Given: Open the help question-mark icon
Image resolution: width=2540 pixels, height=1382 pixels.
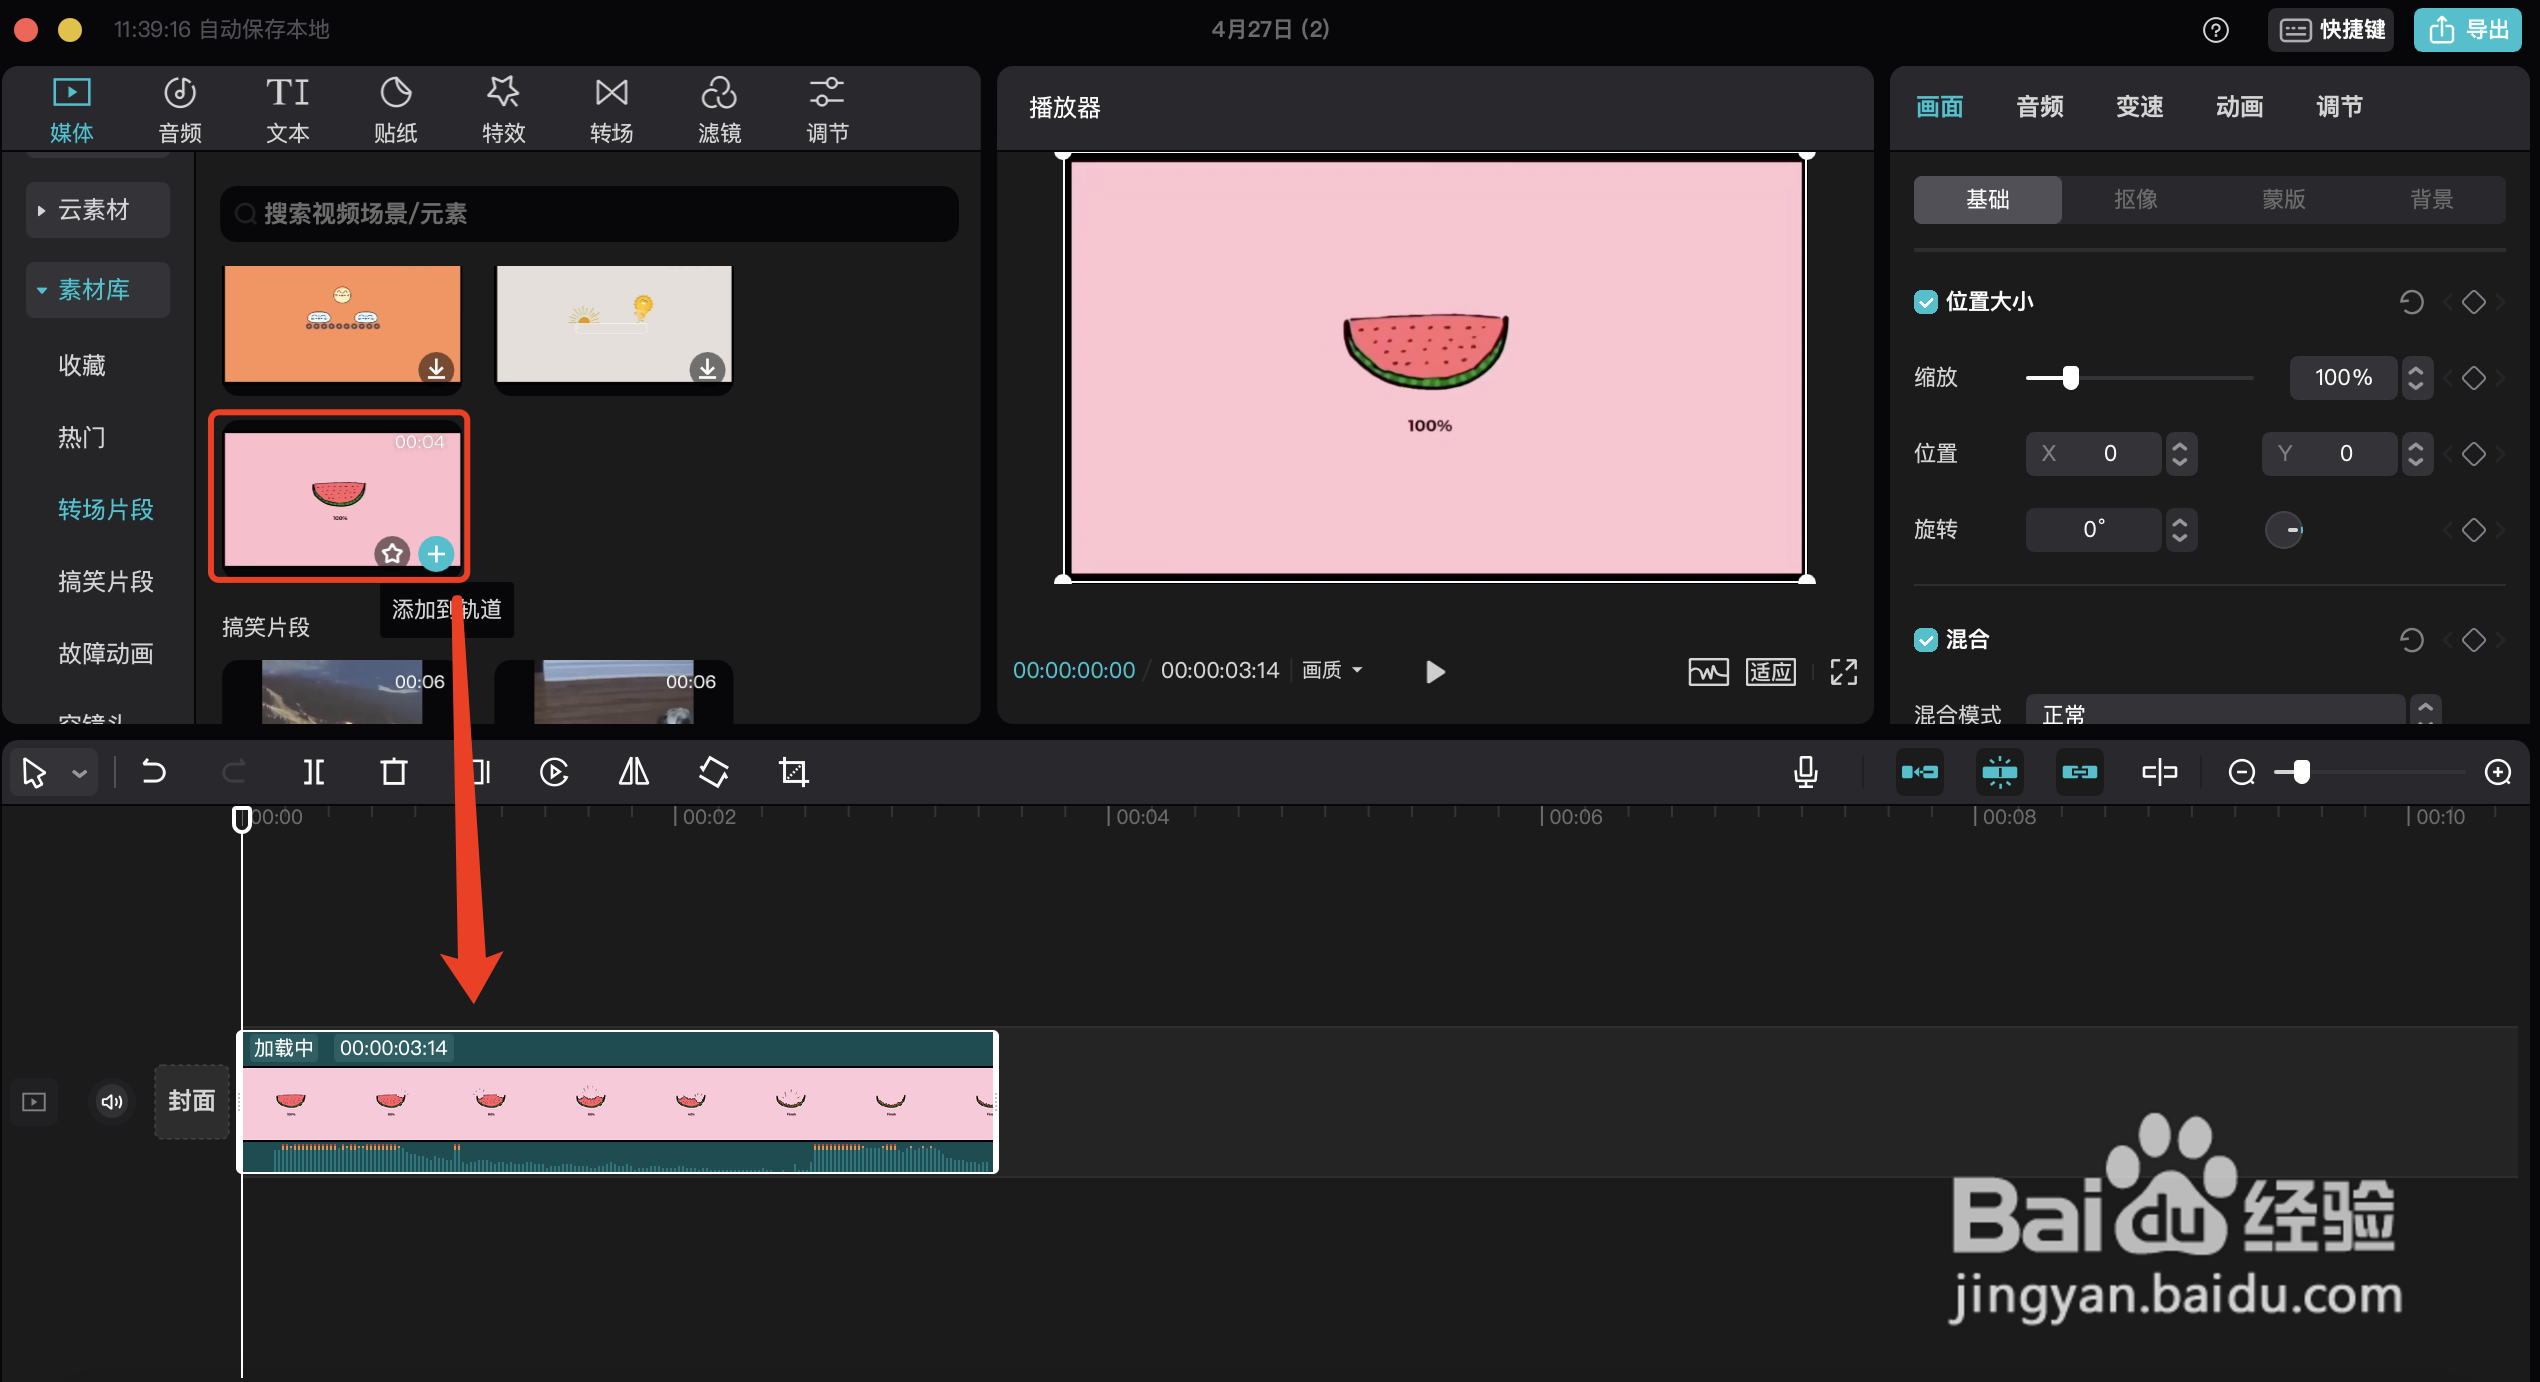Looking at the screenshot, I should point(2215,30).
